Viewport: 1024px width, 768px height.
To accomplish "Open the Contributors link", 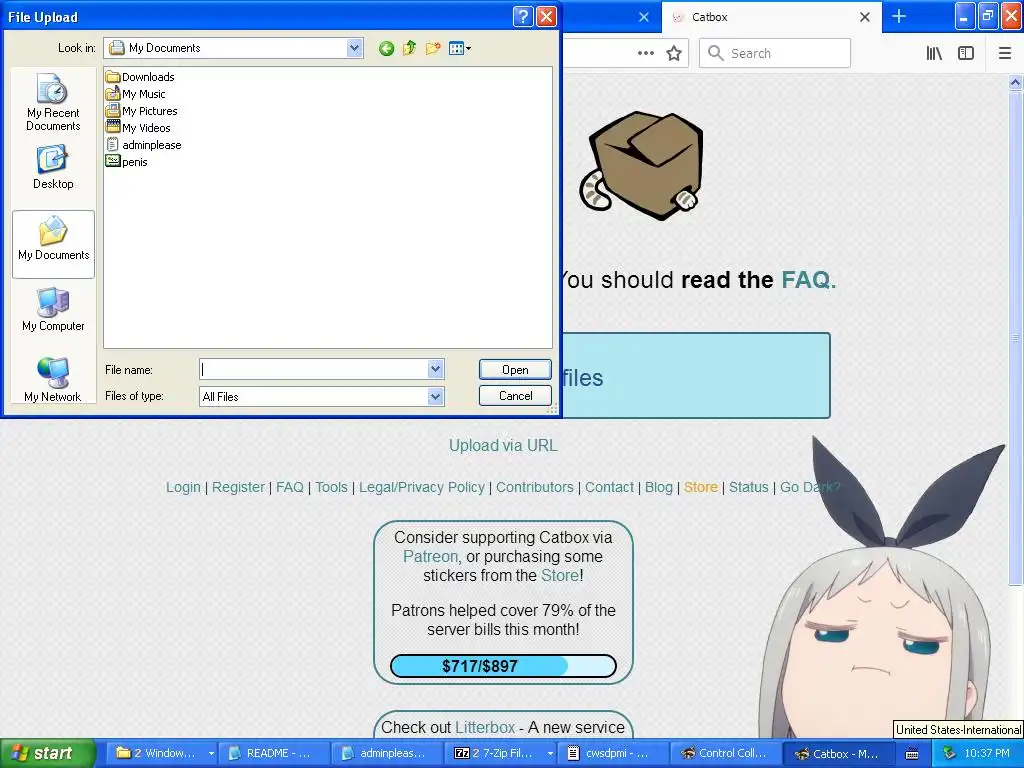I will click(x=534, y=487).
